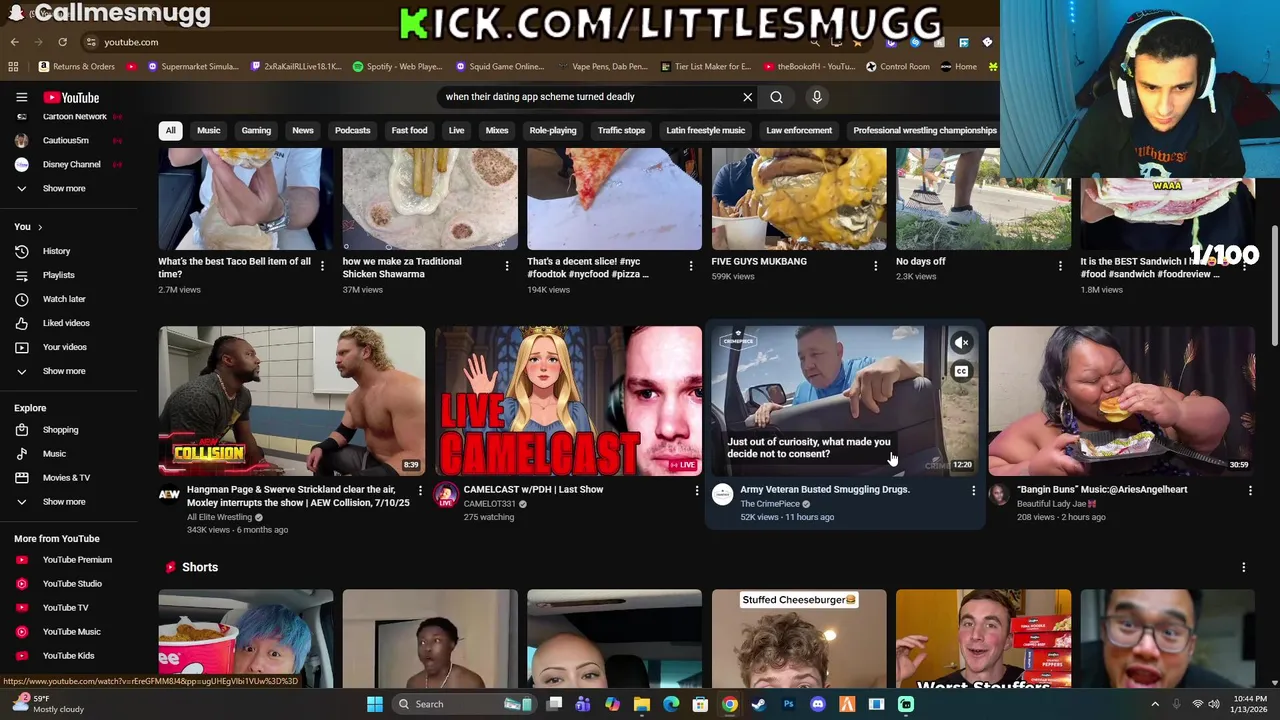Open the Tier List Maker bookmark
This screenshot has height=720, width=1280.
click(x=706, y=67)
